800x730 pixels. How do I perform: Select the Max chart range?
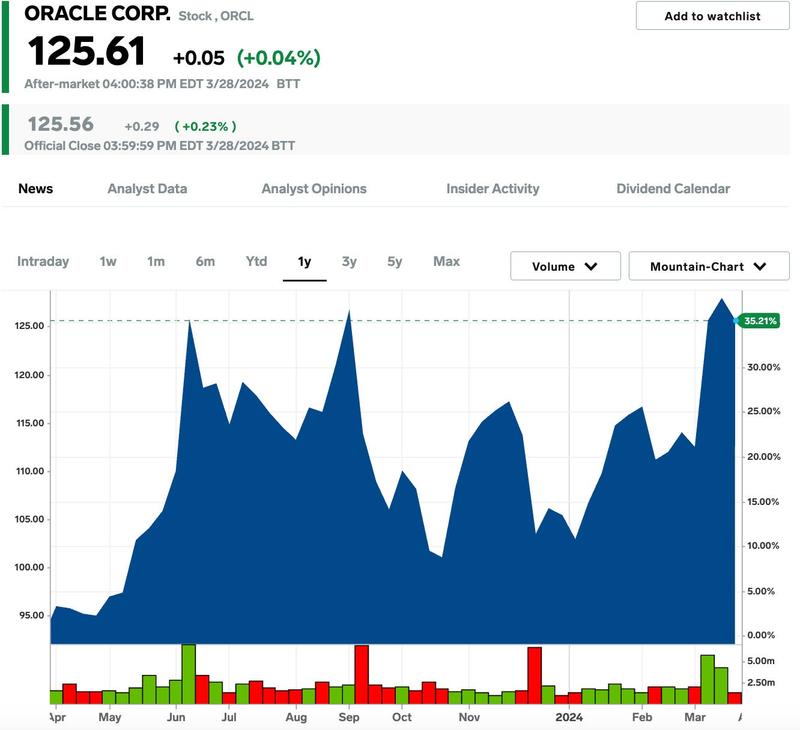[446, 261]
